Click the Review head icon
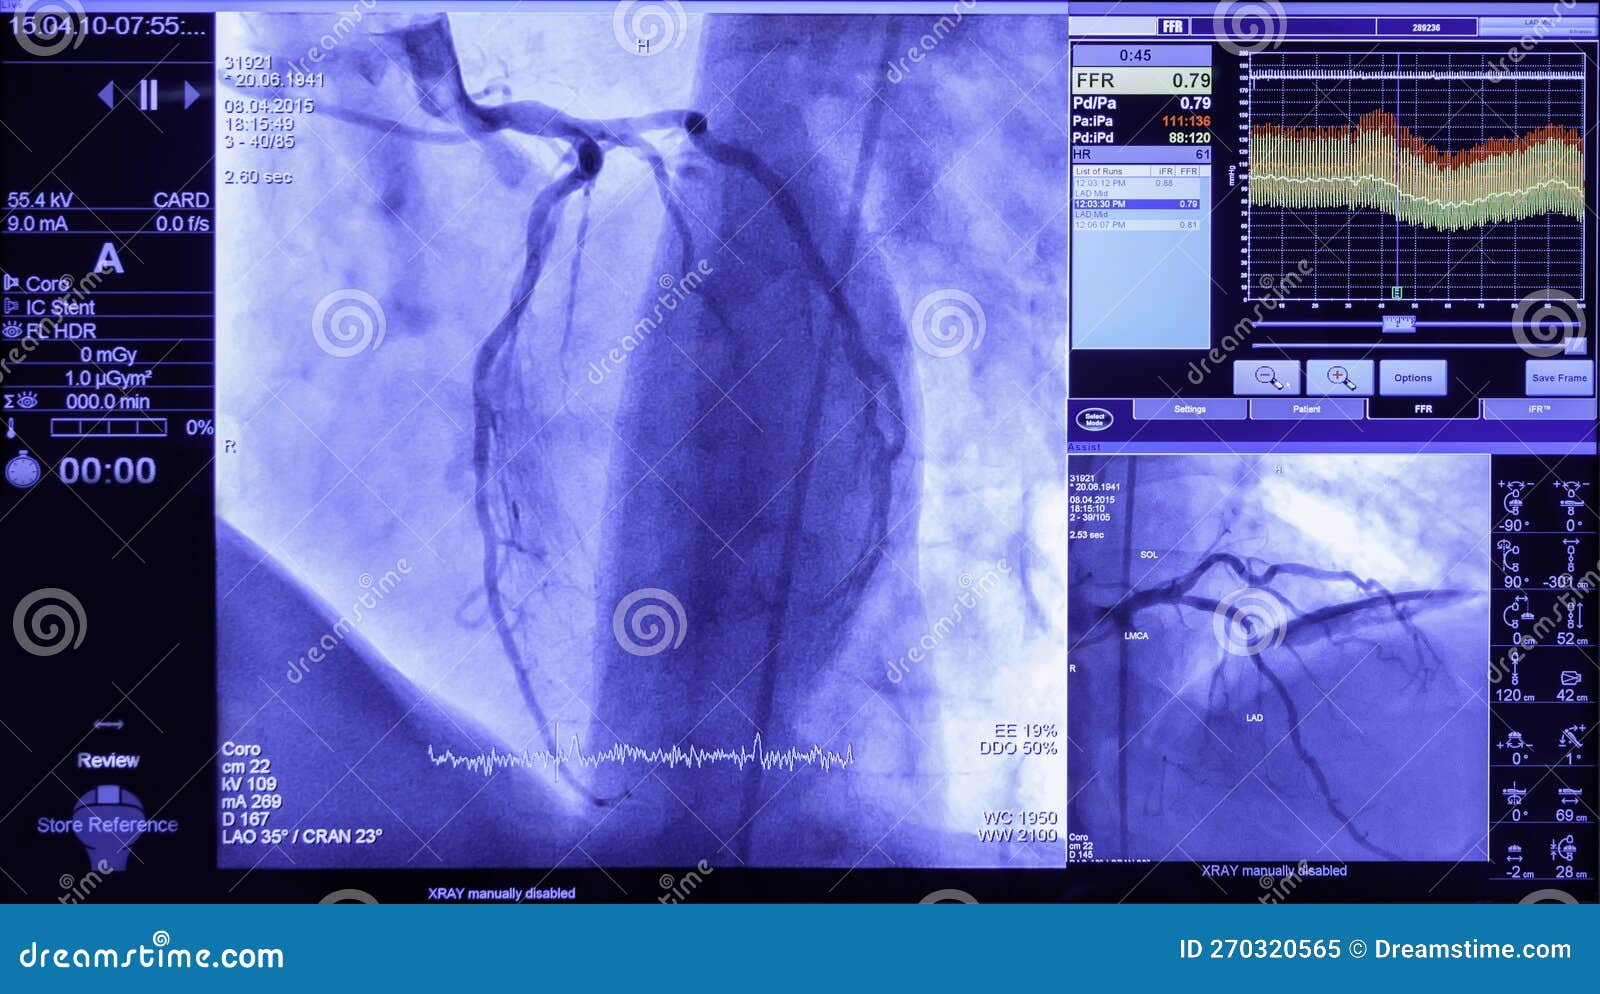 110,822
